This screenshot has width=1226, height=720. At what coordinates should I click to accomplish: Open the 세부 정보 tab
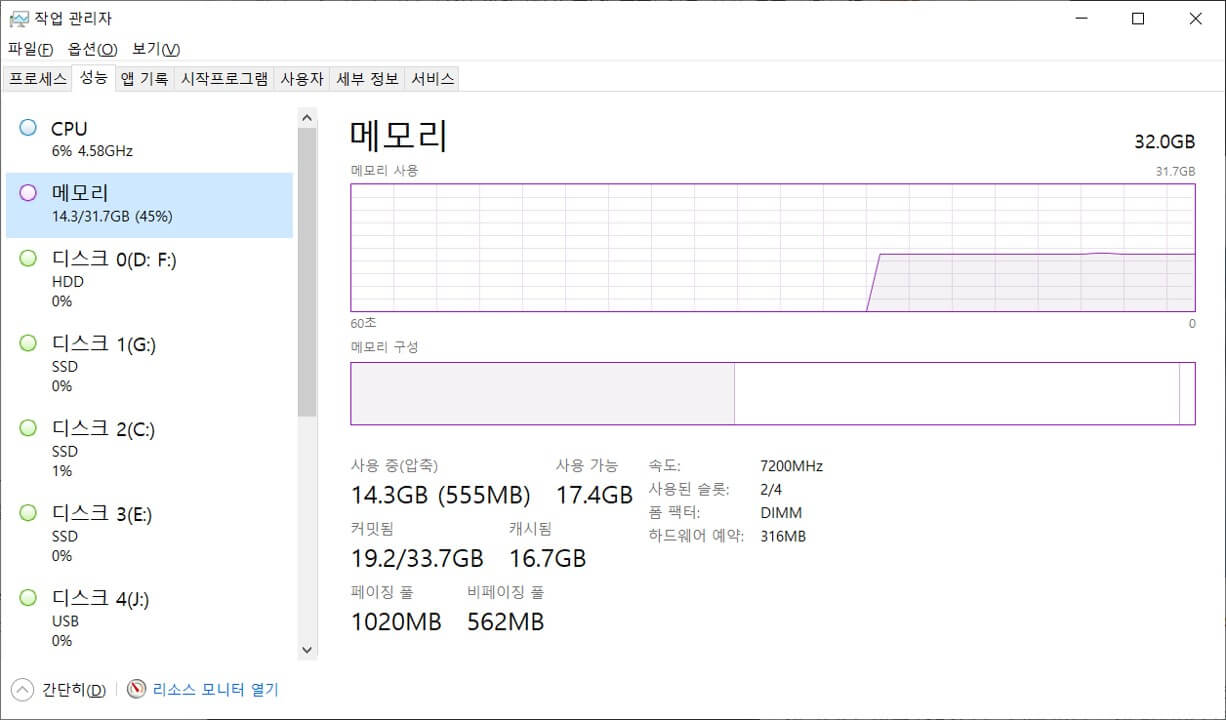coord(367,79)
